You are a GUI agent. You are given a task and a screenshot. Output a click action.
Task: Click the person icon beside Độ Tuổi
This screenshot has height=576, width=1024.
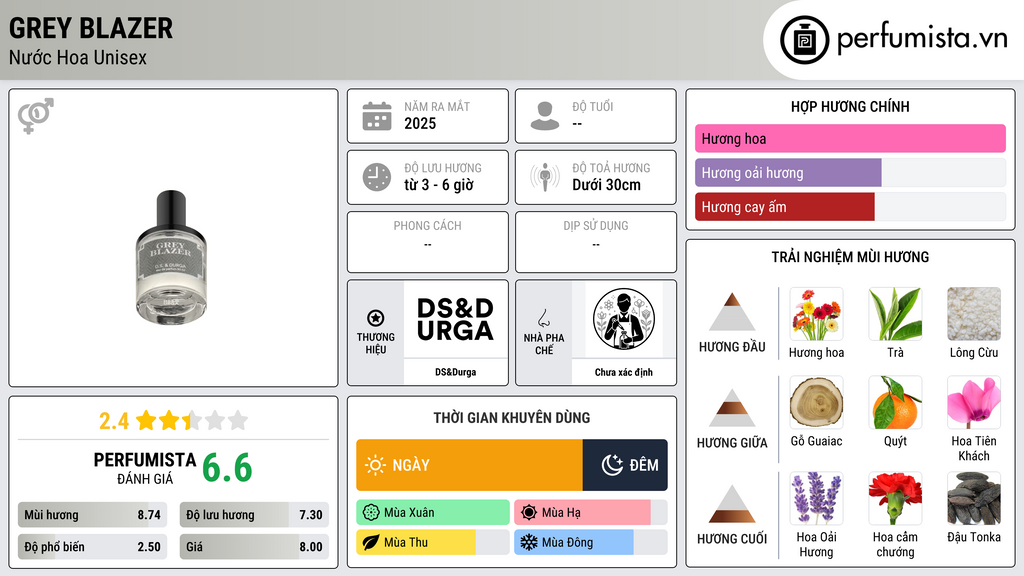pyautogui.click(x=545, y=116)
